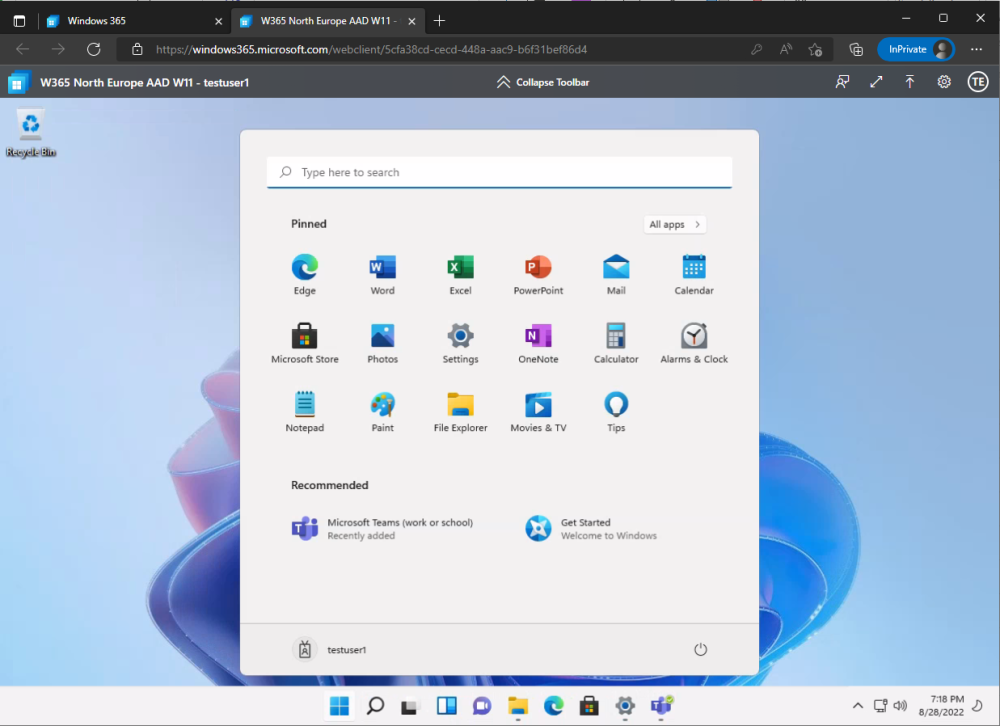Open Get Started recommended item
The height and width of the screenshot is (726, 1000).
591,529
